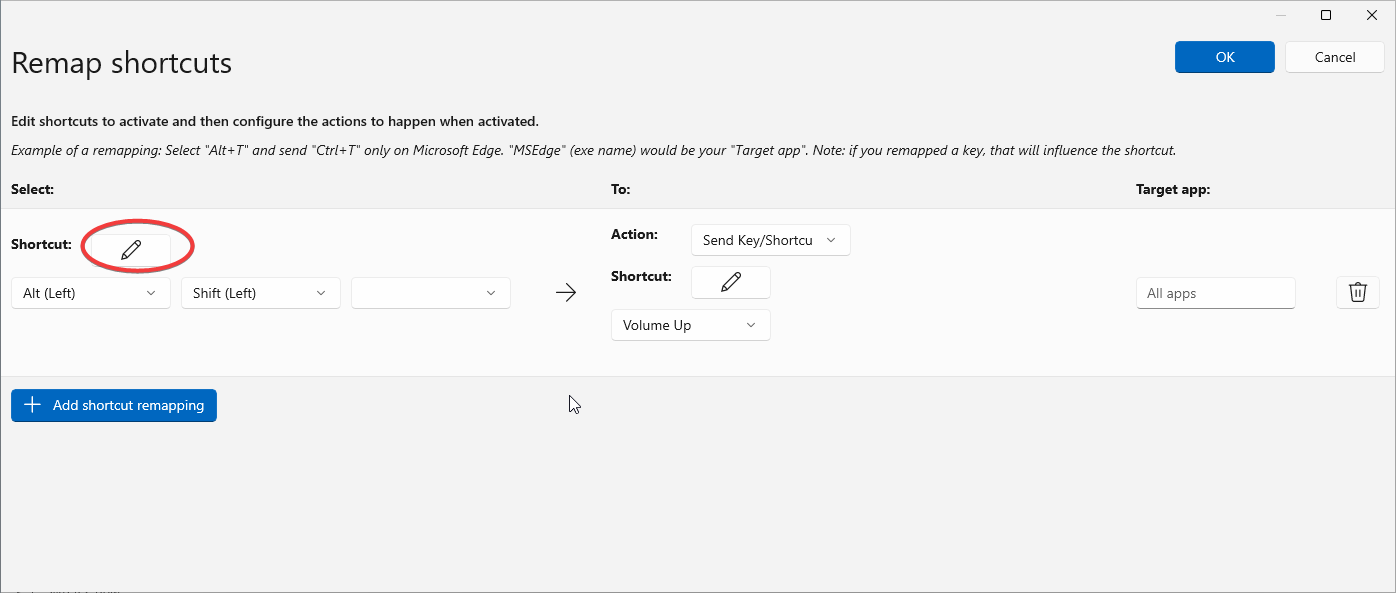Click the arrow icon between shortcut columns

coord(566,292)
